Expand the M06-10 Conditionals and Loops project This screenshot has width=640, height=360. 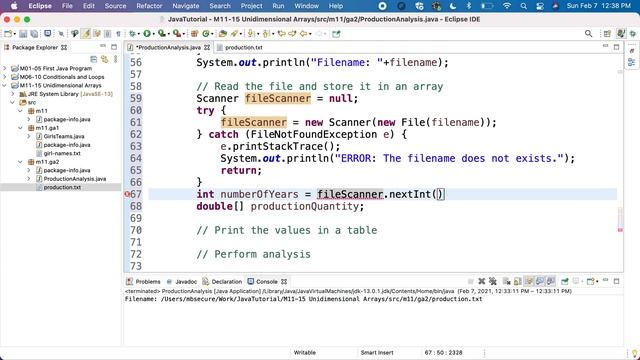tap(5, 77)
